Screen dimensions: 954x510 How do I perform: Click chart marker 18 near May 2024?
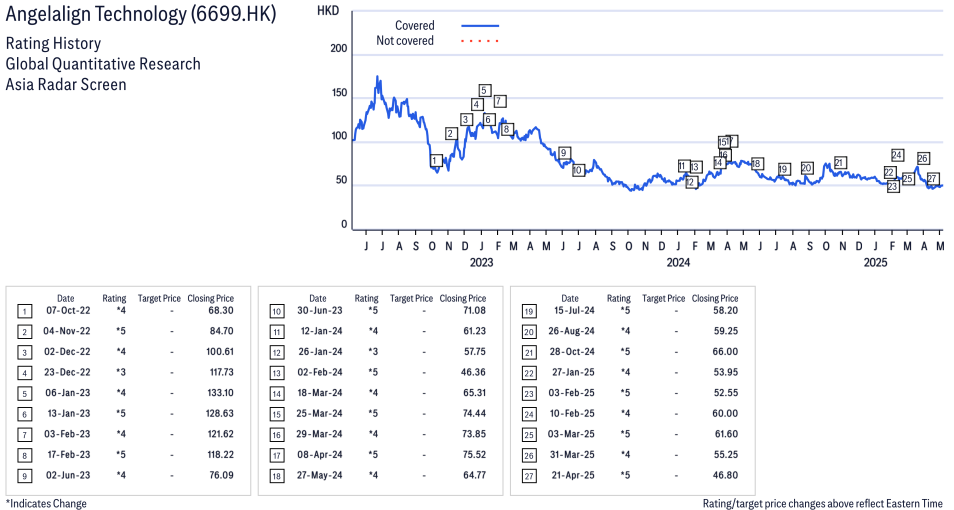pos(757,164)
